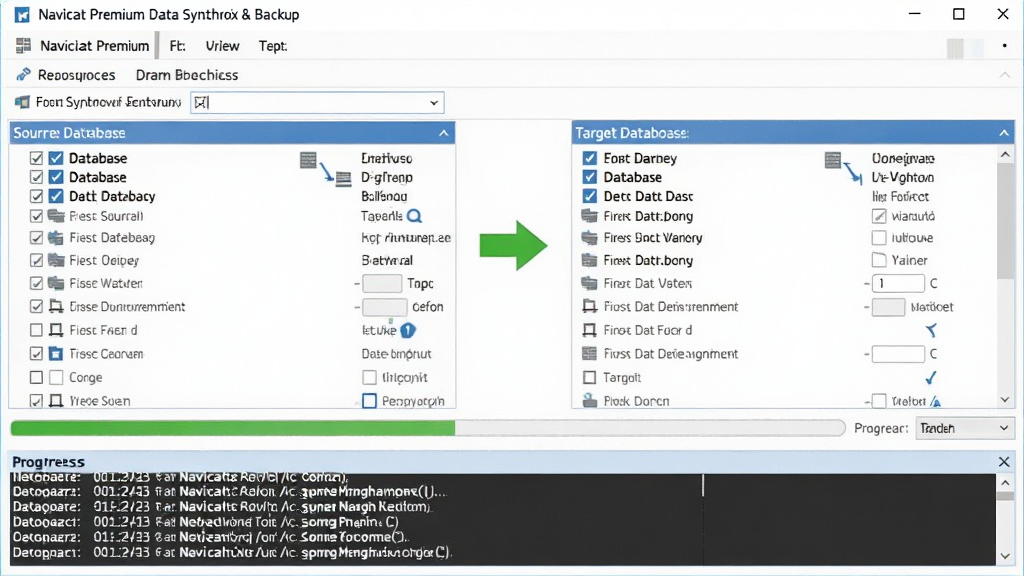The height and width of the screenshot is (576, 1024).
Task: Click the Navicat app icon in title bar
Action: coord(22,14)
